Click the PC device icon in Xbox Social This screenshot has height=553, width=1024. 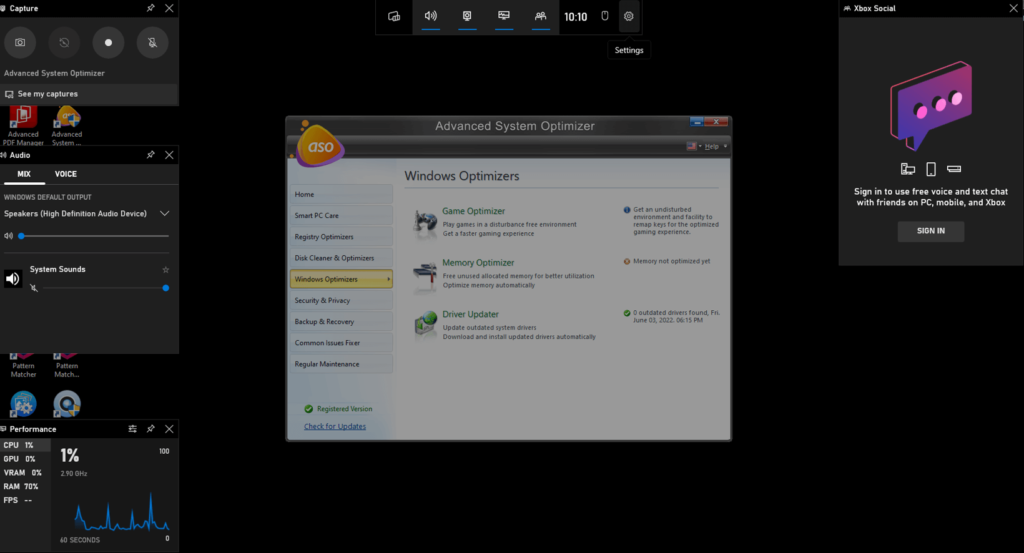point(908,169)
